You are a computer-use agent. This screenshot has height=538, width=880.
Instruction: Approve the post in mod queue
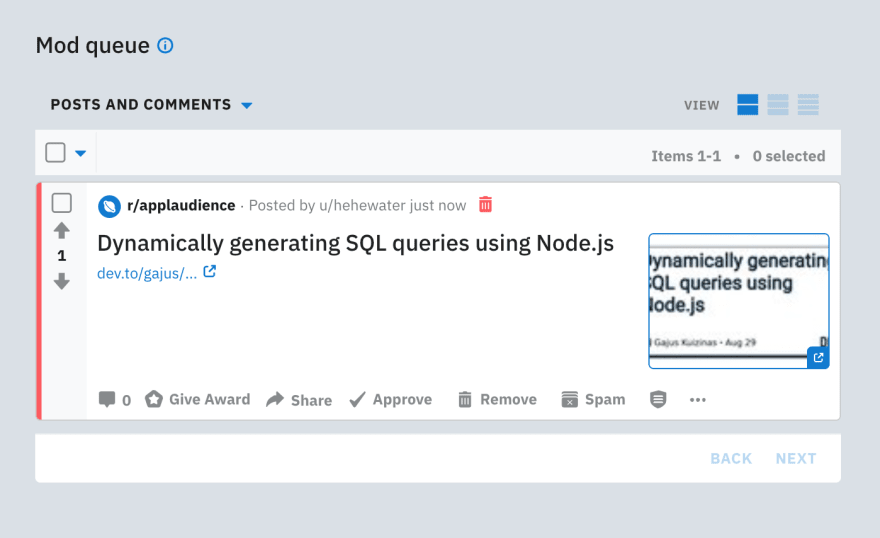click(x=391, y=399)
